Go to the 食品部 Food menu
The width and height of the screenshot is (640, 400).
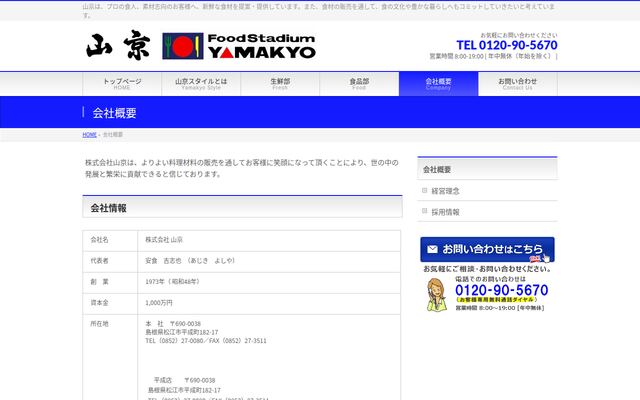point(359,84)
